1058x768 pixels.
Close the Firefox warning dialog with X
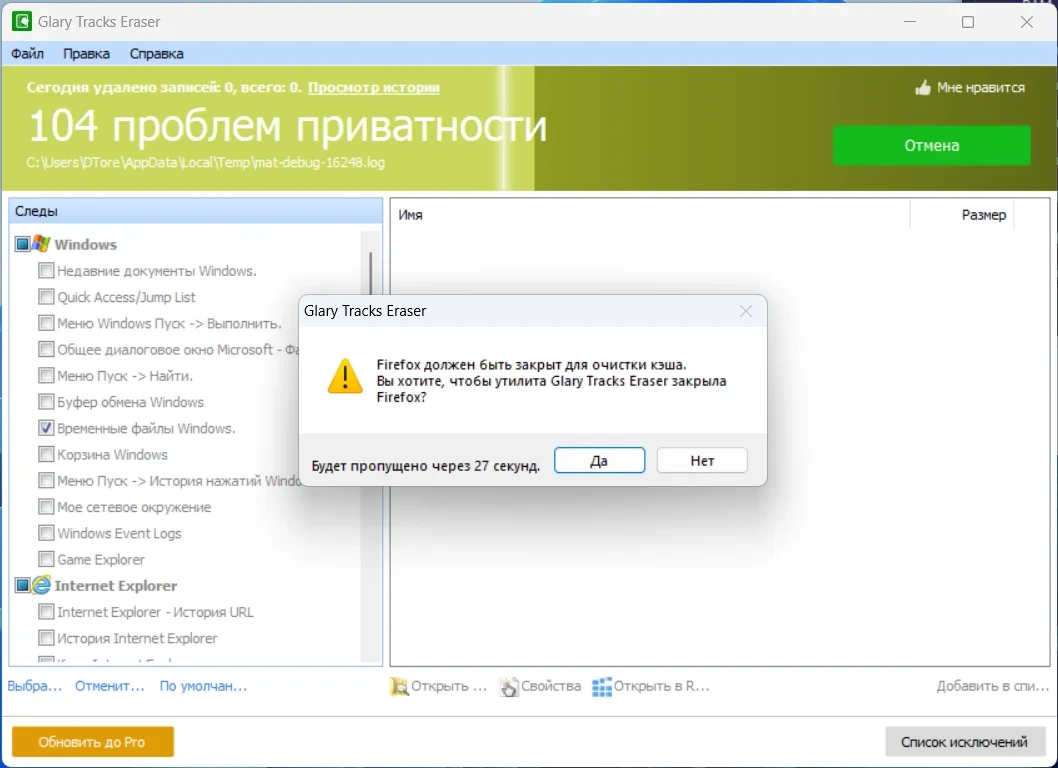pos(746,311)
